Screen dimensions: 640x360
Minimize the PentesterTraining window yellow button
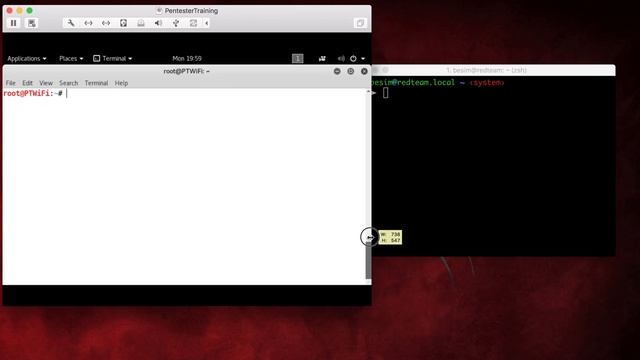[x=20, y=11]
